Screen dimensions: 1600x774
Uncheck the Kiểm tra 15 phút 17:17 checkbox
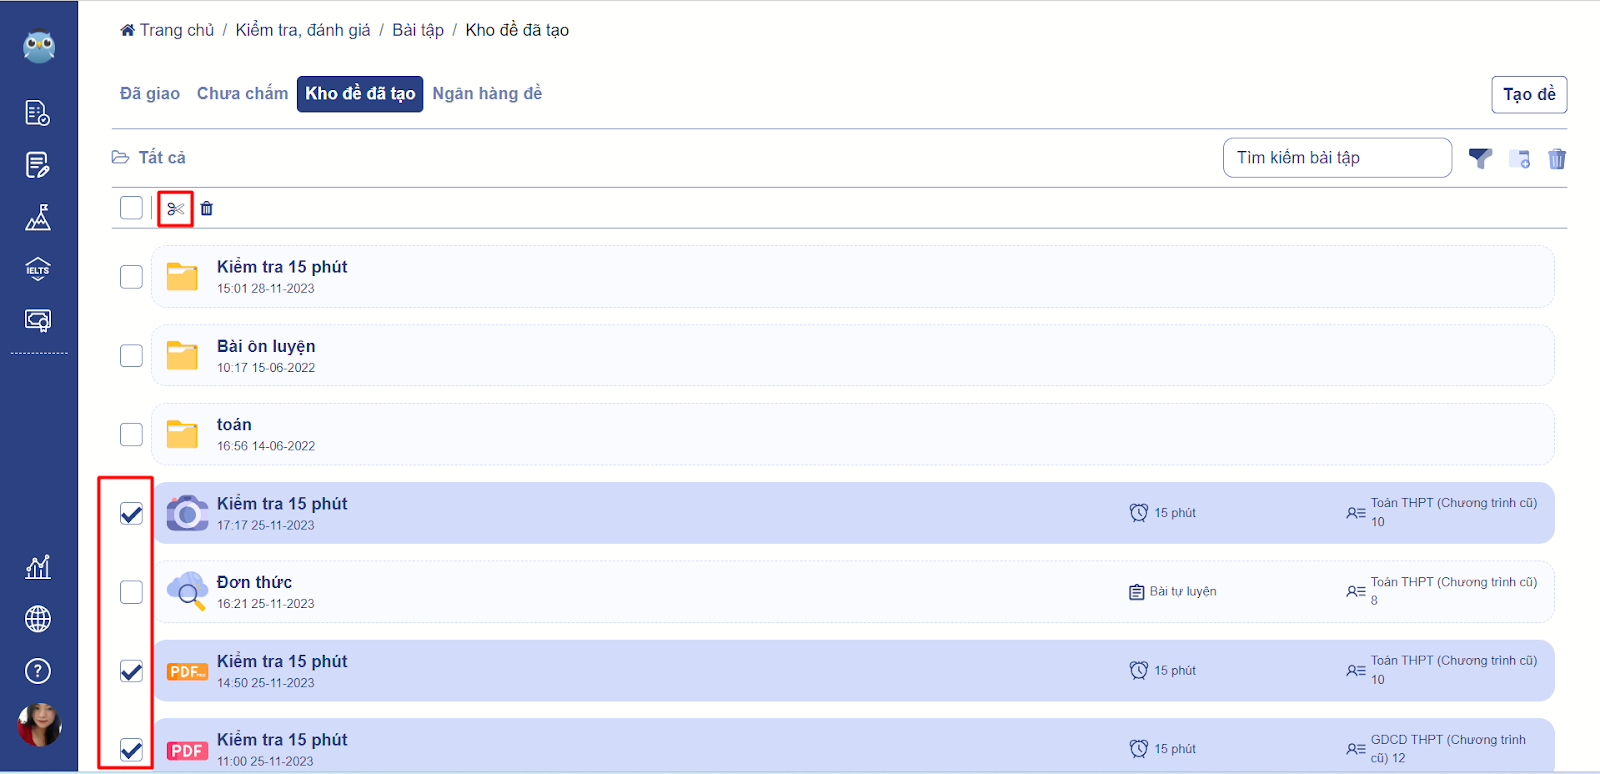click(131, 513)
